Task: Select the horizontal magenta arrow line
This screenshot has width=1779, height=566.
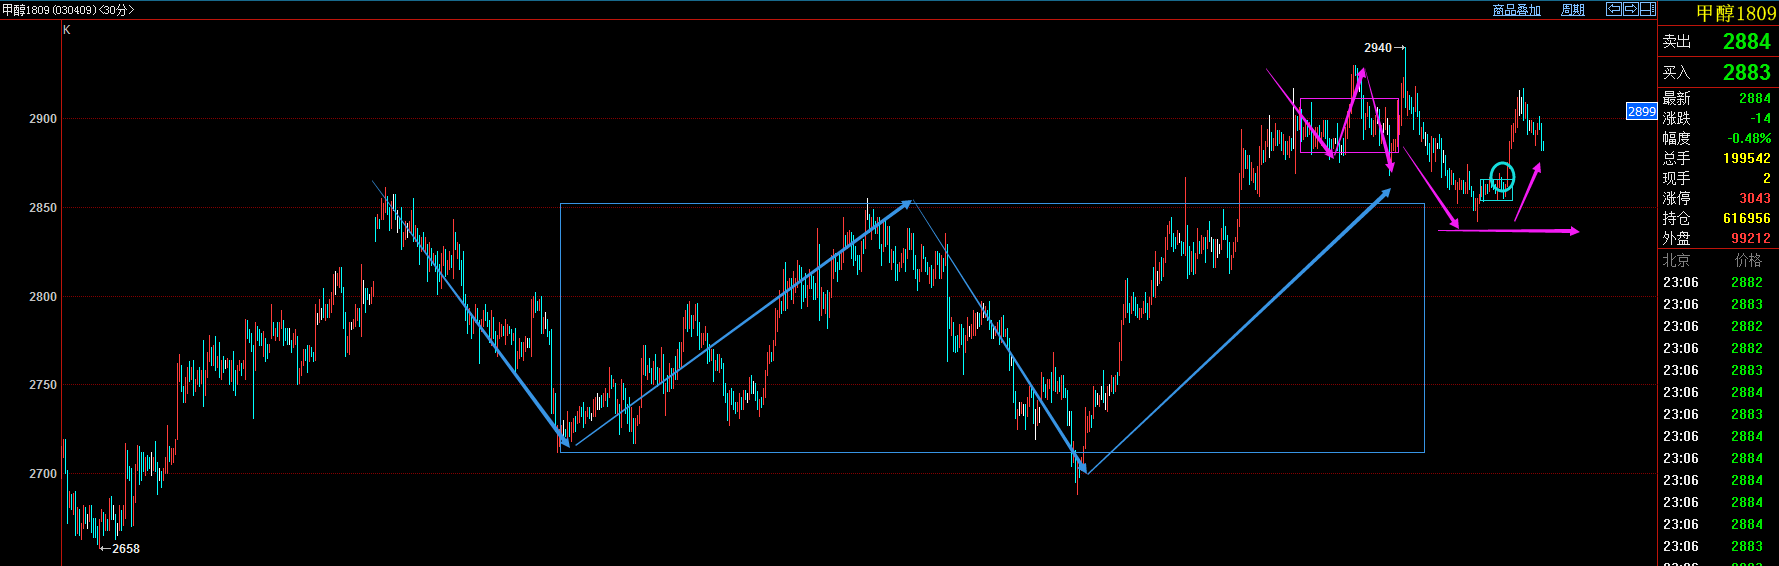Action: [x=1508, y=231]
